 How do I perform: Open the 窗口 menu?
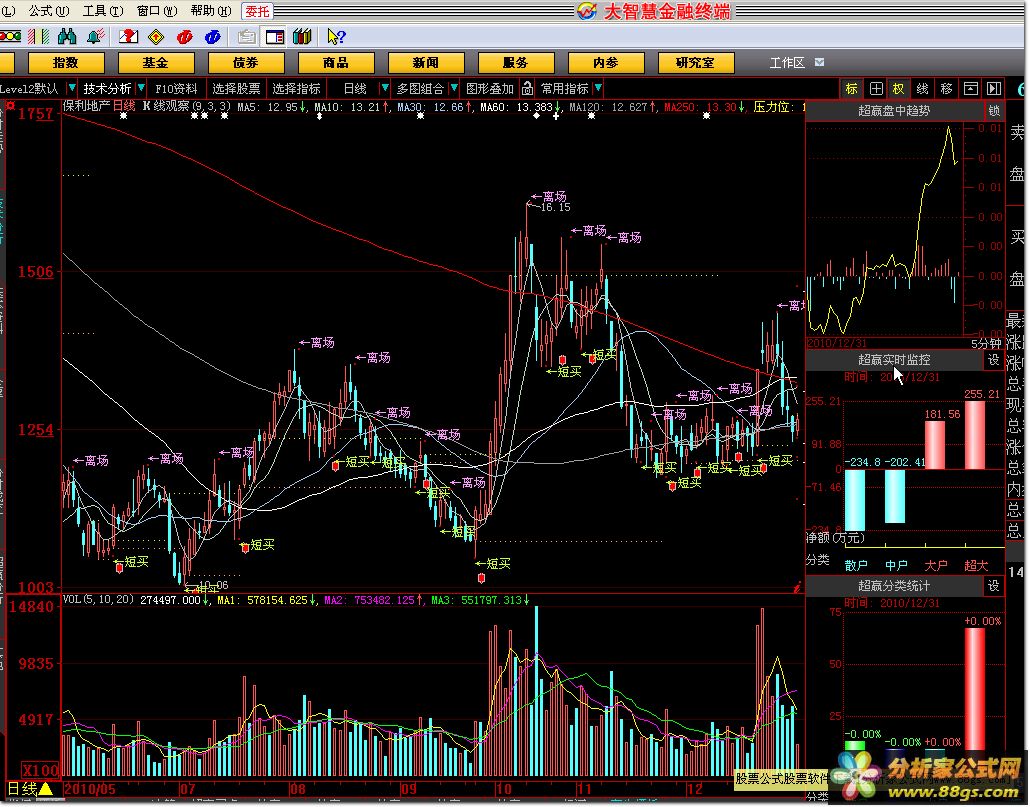[156, 11]
